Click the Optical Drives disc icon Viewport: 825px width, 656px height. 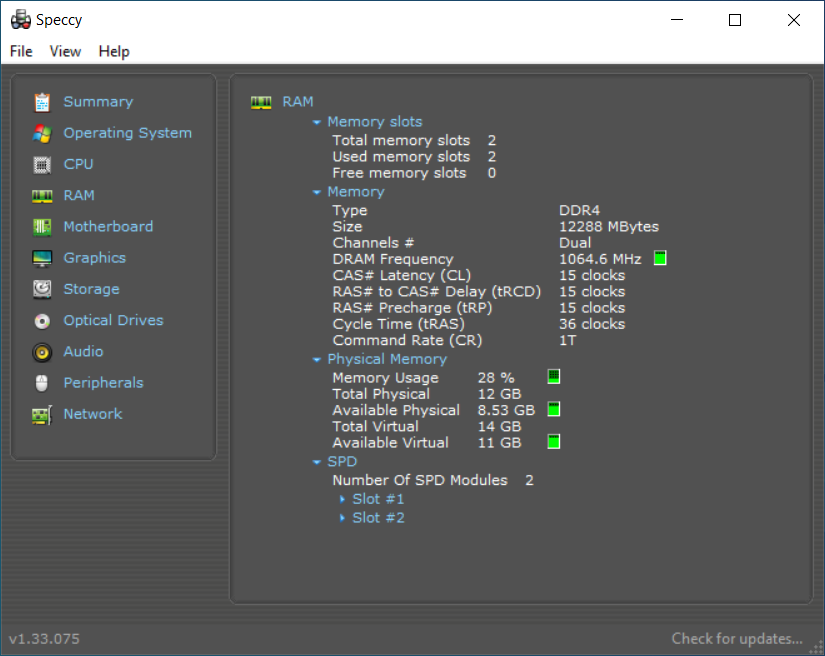point(42,321)
